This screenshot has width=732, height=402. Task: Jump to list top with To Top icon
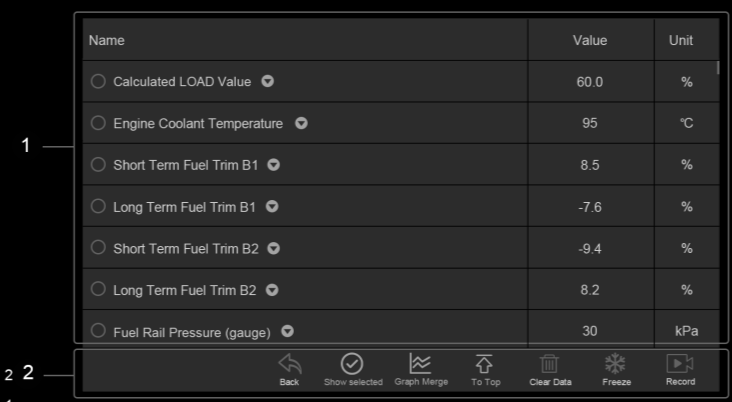484,364
